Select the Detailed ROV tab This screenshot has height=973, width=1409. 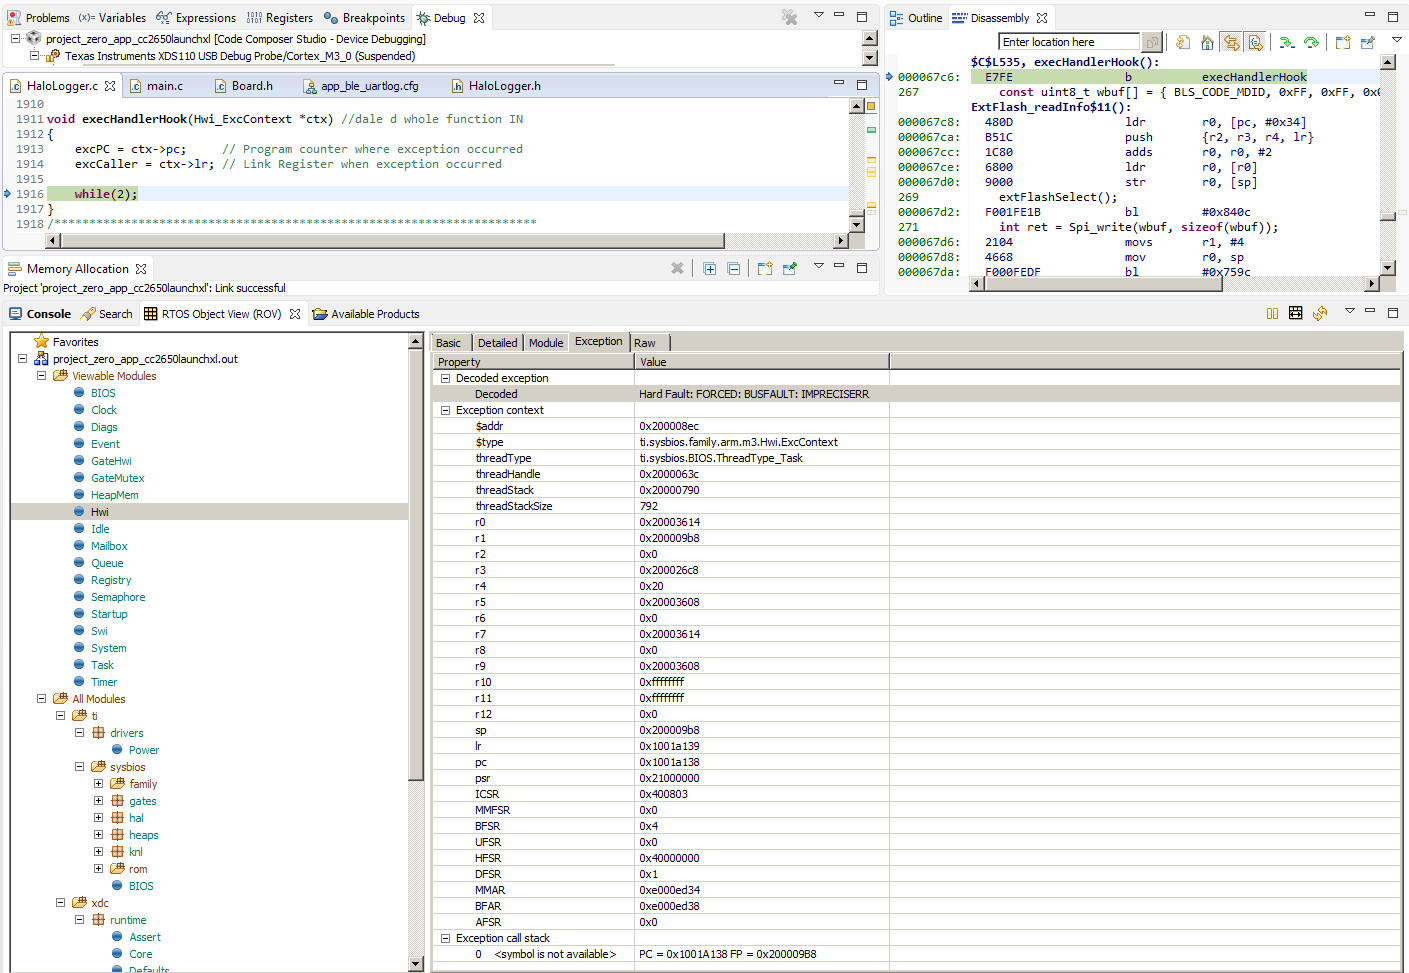tap(497, 343)
